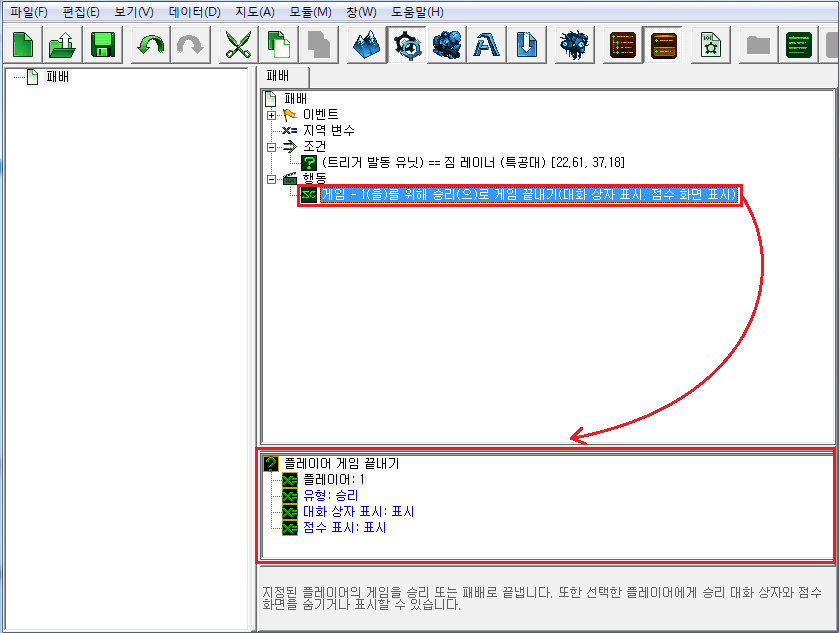This screenshot has height=633, width=840.
Task: Click the X= icon next to 지역 변수
Action: click(290, 131)
